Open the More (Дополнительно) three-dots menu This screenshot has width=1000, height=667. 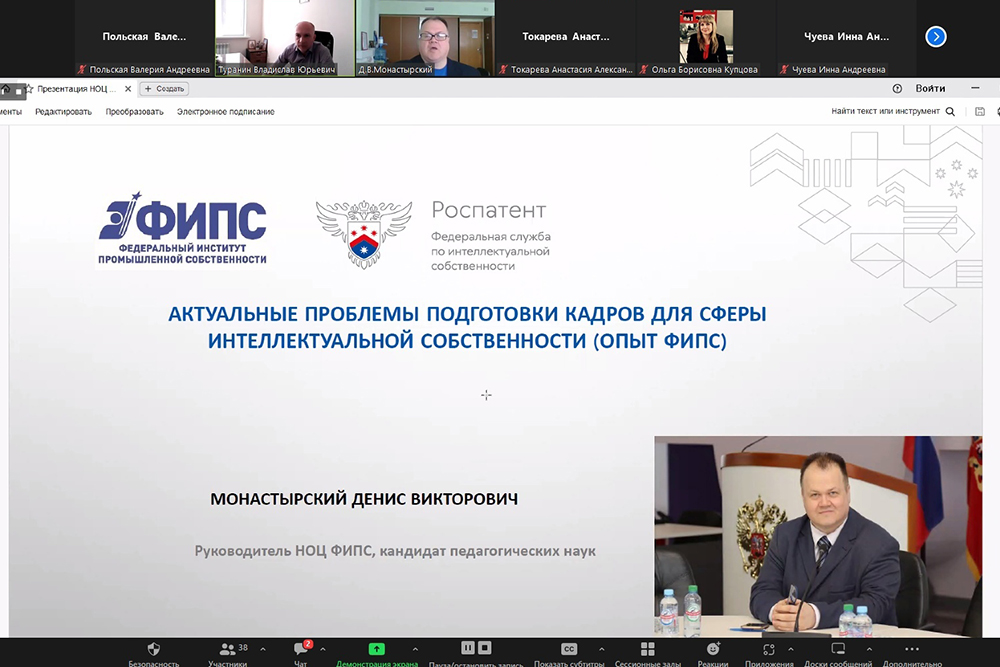point(911,650)
